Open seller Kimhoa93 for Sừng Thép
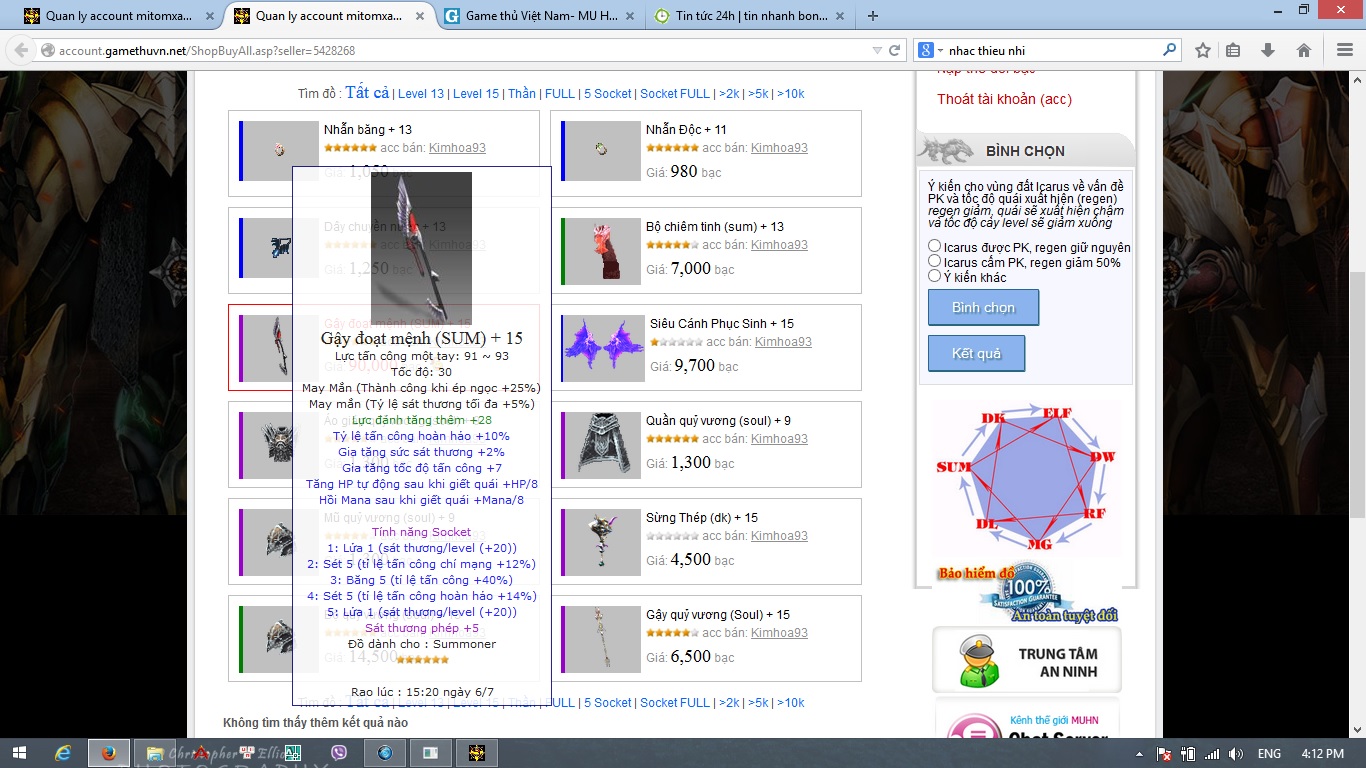1366x768 pixels. coord(779,536)
